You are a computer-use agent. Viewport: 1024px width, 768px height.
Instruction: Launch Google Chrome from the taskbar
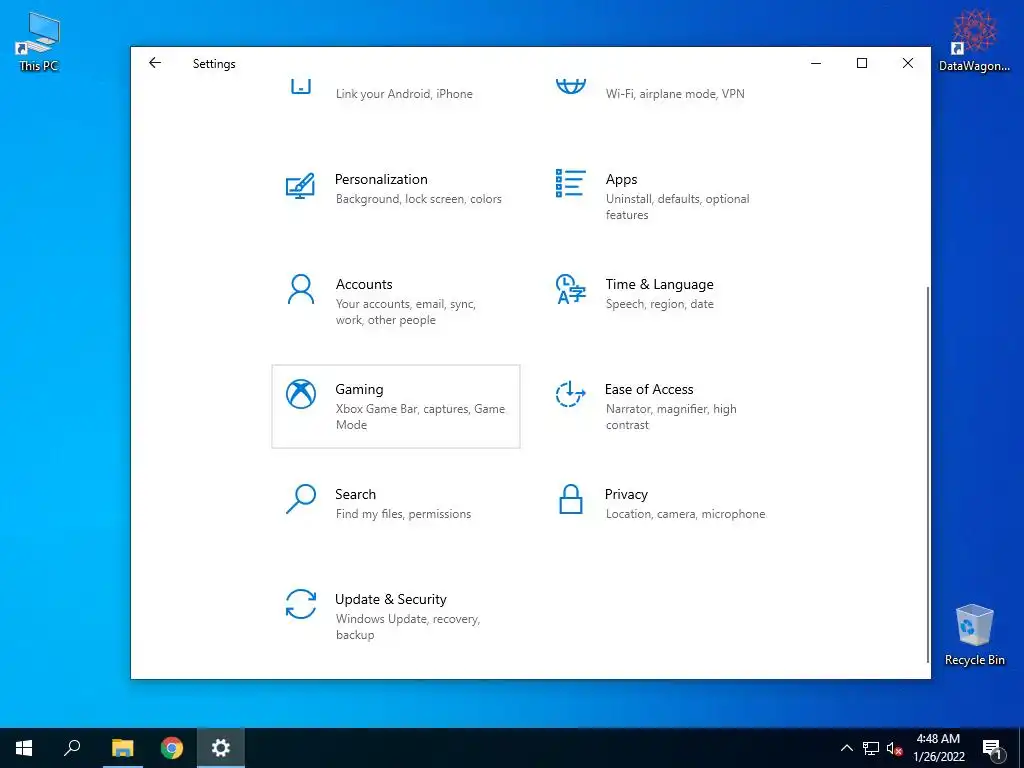tap(172, 748)
